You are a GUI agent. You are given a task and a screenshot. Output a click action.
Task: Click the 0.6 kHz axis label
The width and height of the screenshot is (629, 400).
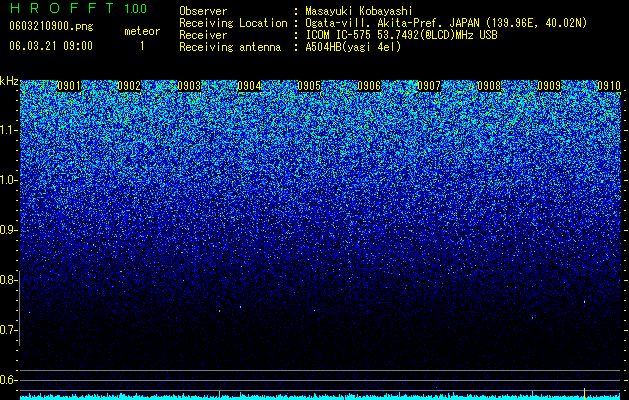[8, 380]
